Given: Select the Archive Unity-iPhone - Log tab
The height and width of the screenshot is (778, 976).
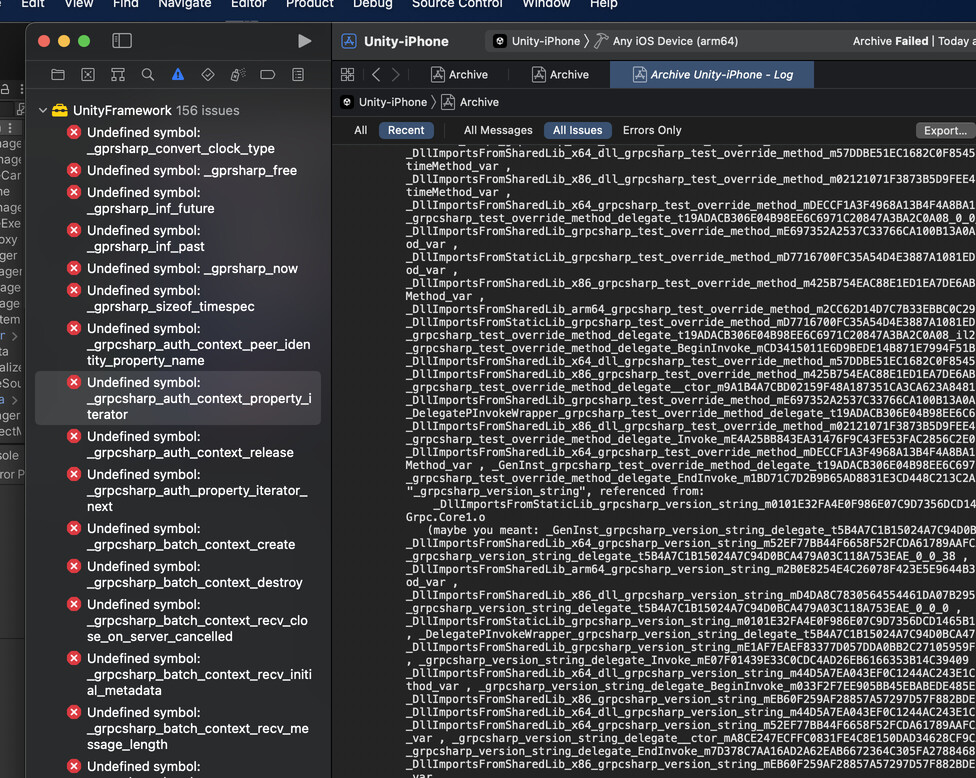Looking at the screenshot, I should click(712, 75).
